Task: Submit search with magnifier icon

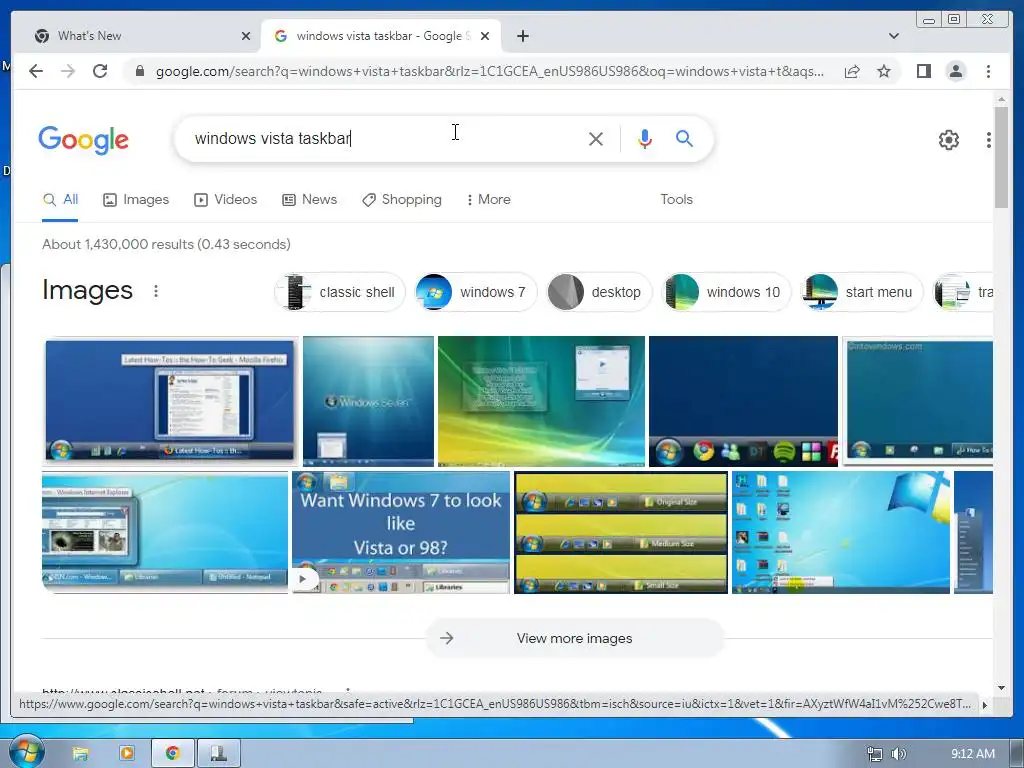Action: (x=684, y=138)
